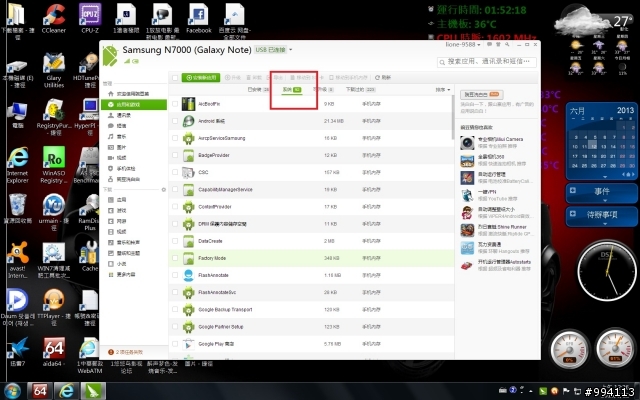Open the Shine Runner recommended app icon
The width and height of the screenshot is (640, 400).
[467, 230]
